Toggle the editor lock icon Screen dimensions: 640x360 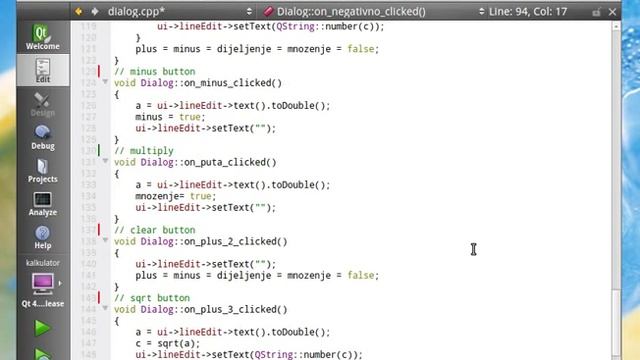coord(596,12)
